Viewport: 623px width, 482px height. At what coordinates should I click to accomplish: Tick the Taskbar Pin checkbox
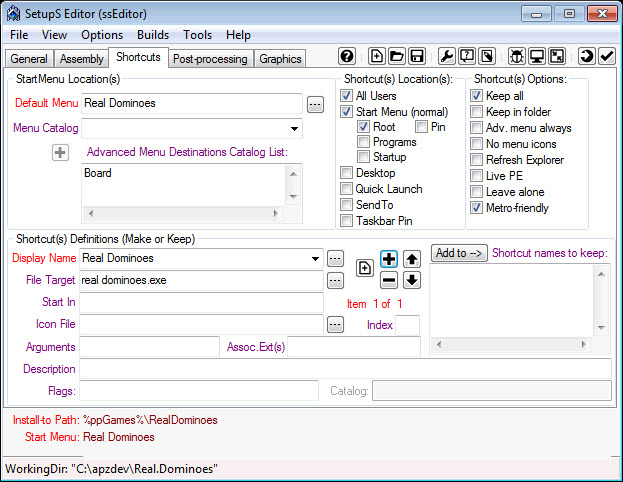point(346,221)
